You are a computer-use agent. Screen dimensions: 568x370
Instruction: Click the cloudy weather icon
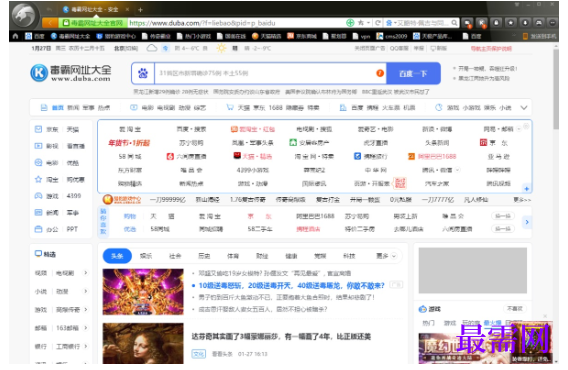click(x=152, y=48)
